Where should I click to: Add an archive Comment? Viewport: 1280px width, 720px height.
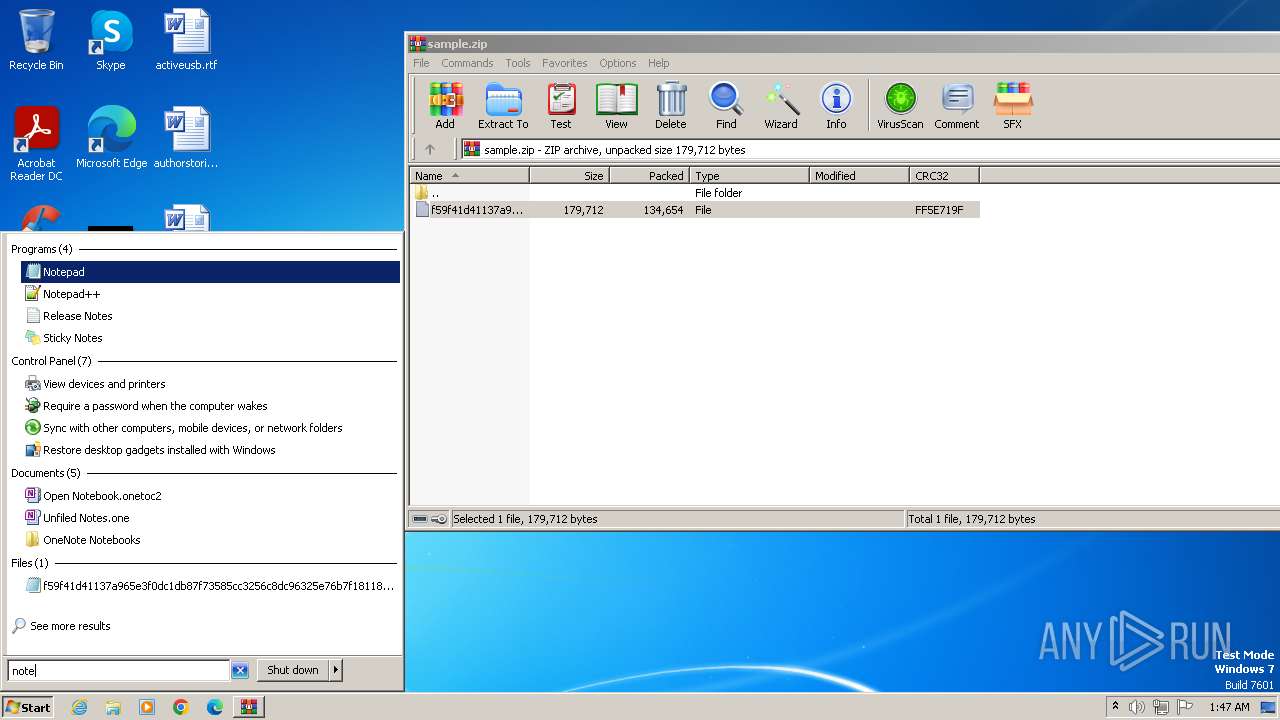(x=957, y=106)
